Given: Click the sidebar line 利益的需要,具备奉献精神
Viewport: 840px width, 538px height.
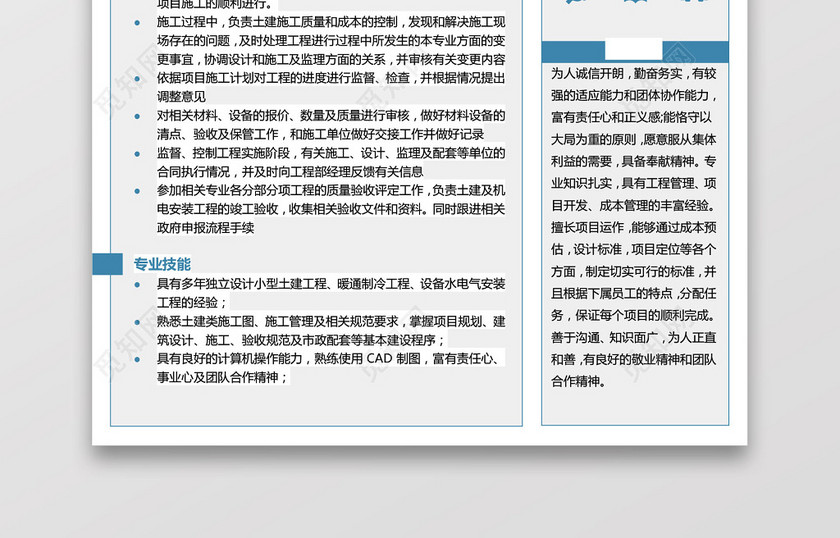Looking at the screenshot, I should [x=634, y=161].
